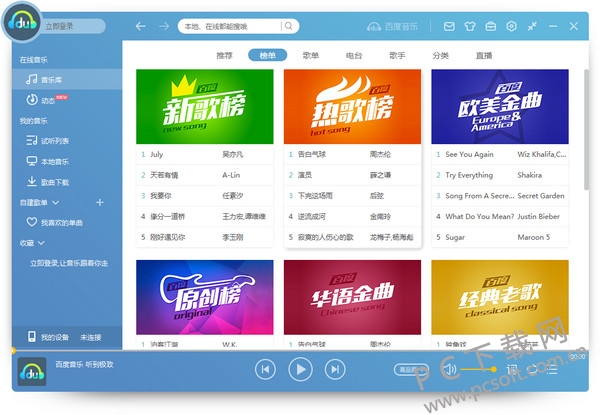Switch to mini mode with the shrink arrows icon
This screenshot has width=600, height=415.
tap(532, 26)
